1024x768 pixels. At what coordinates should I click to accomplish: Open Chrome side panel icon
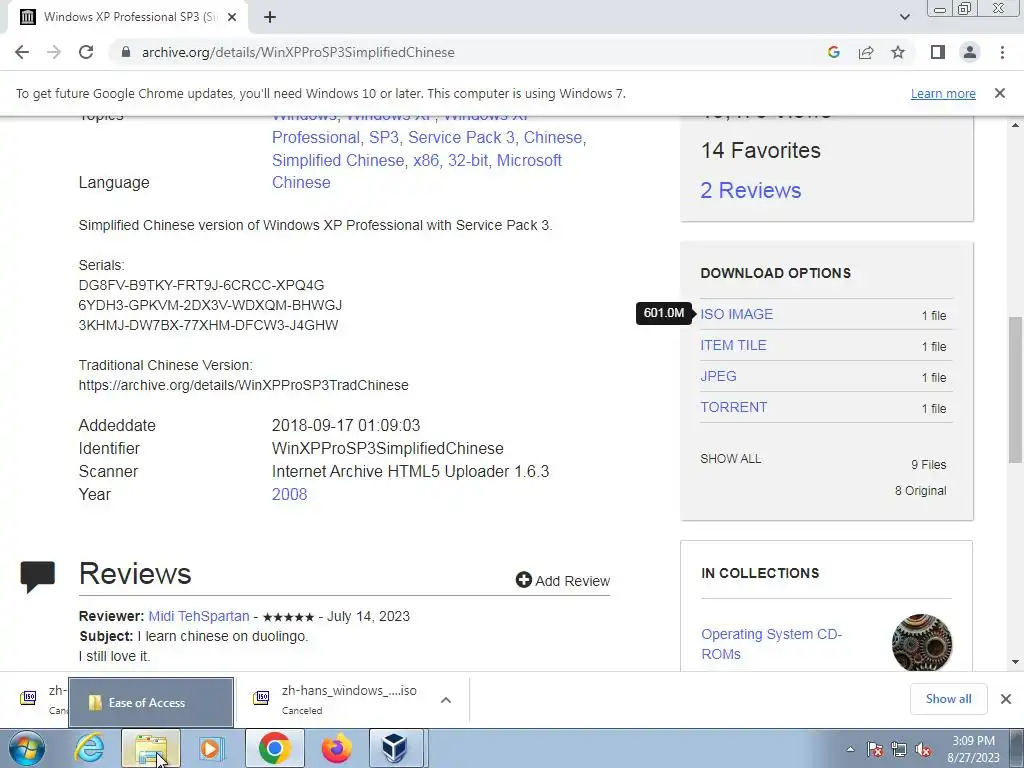point(938,52)
